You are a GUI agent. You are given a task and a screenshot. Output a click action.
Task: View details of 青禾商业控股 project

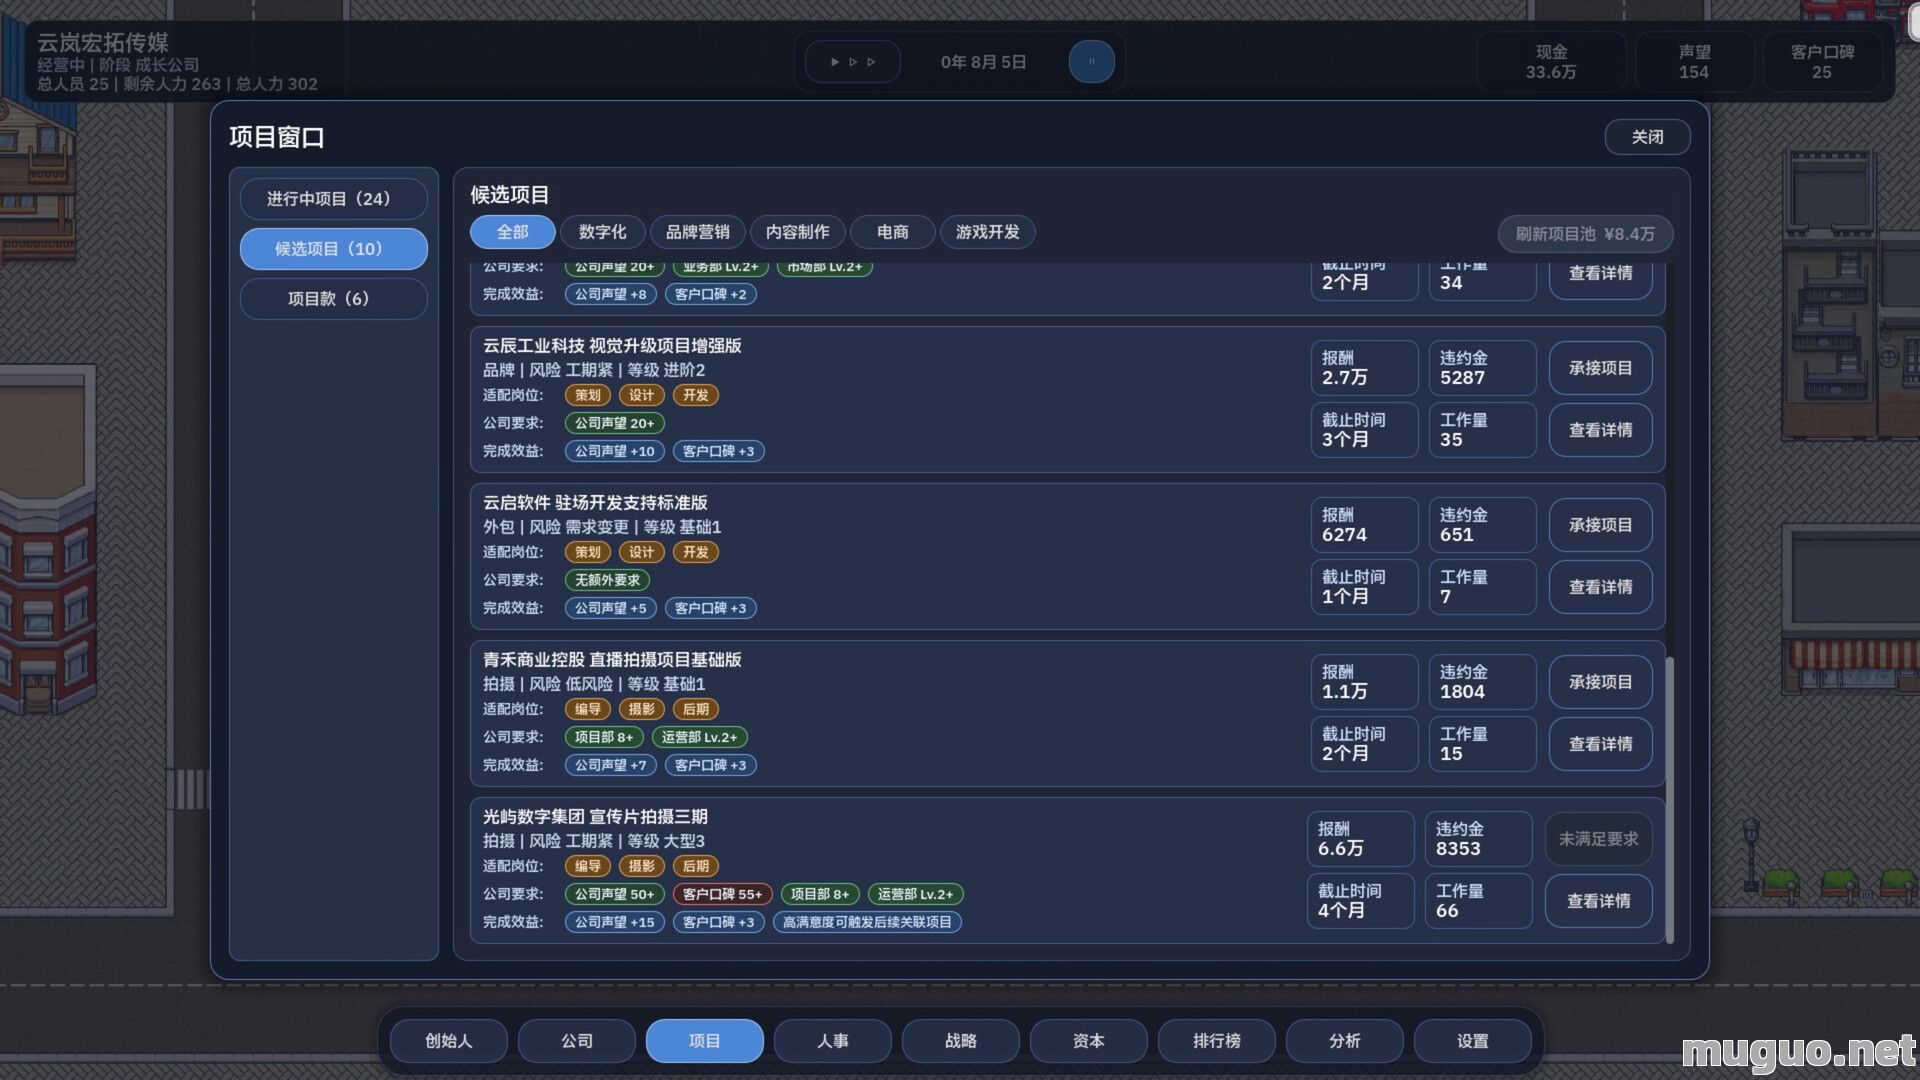(x=1600, y=744)
